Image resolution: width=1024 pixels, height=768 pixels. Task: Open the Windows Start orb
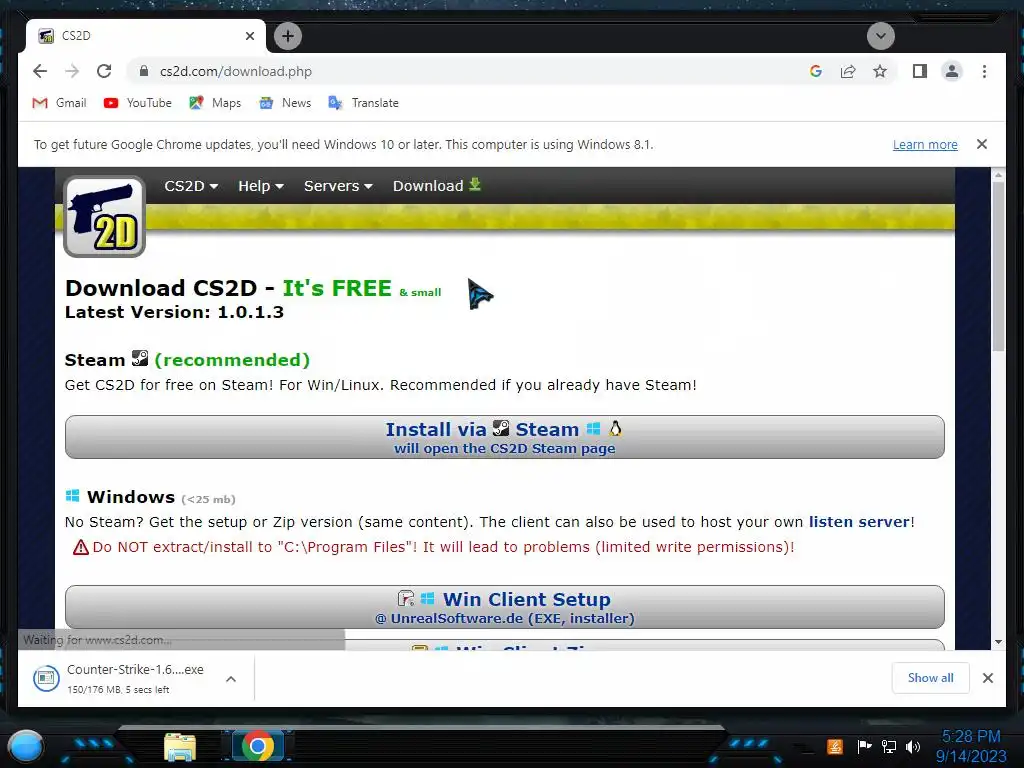[26, 746]
